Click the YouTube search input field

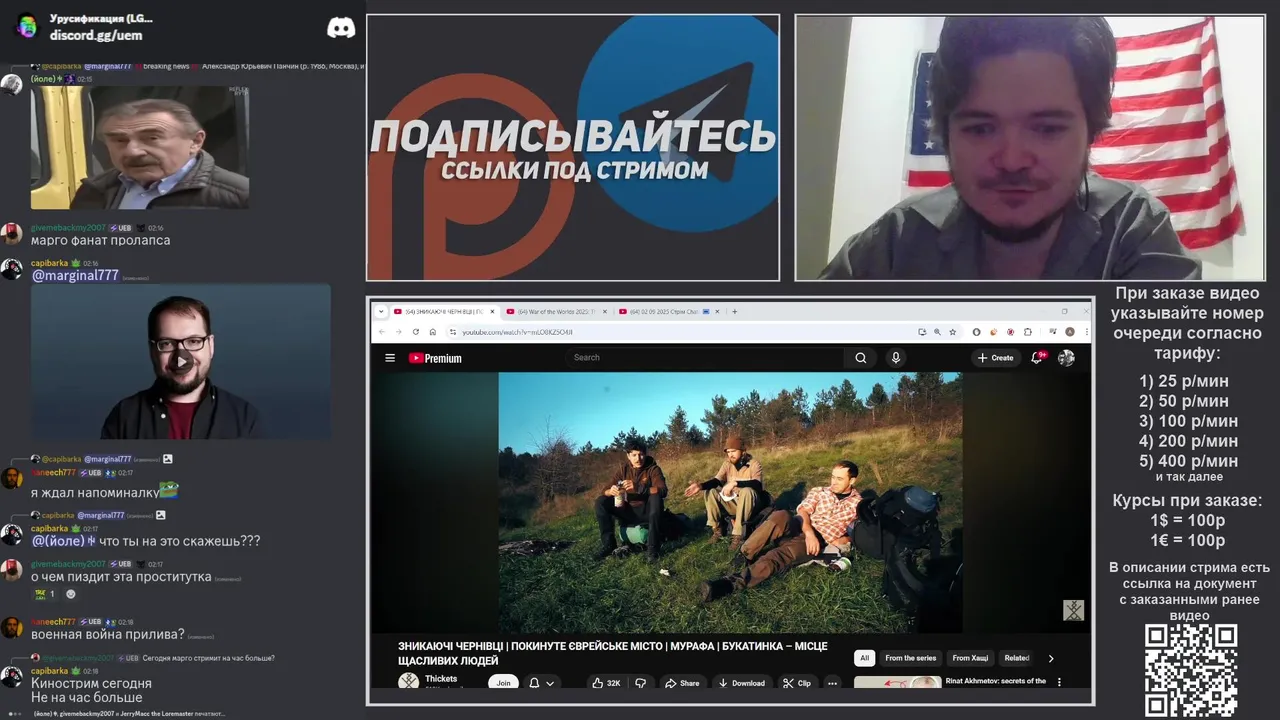(705, 358)
